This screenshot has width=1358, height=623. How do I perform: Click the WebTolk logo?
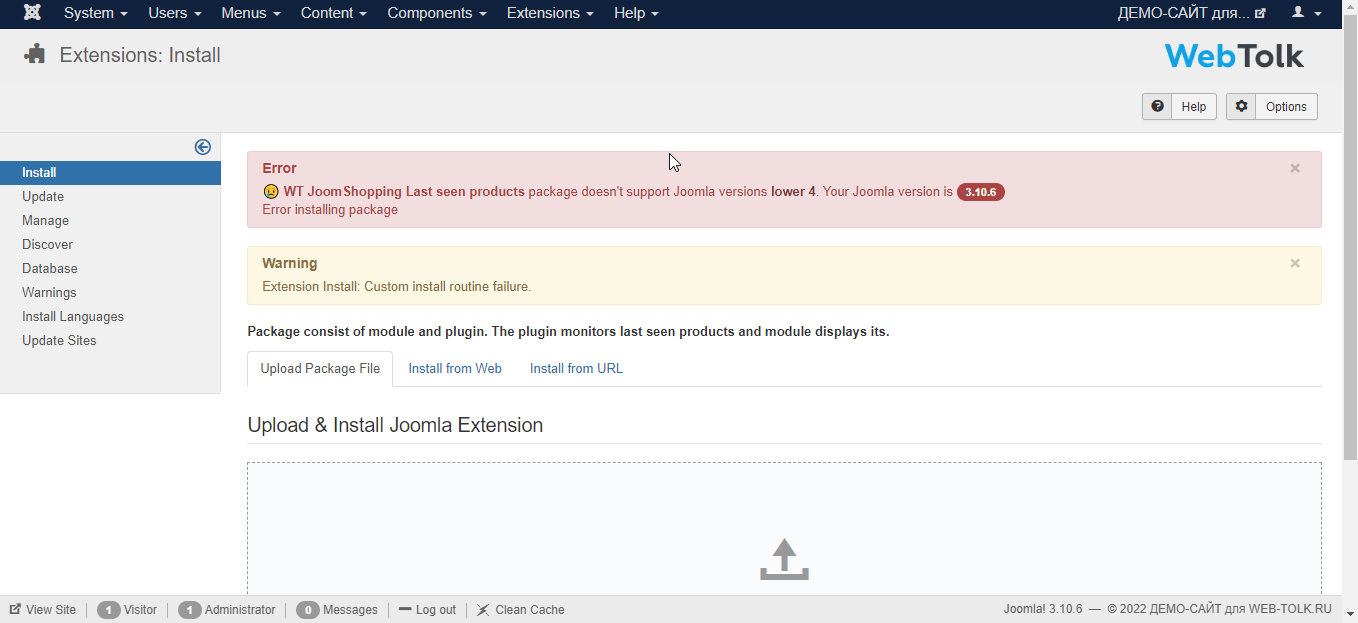(1234, 56)
